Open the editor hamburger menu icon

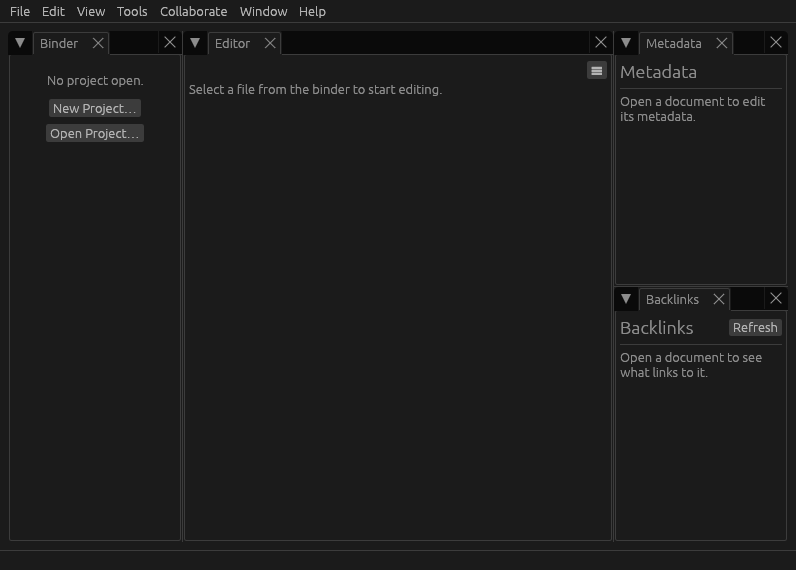[596, 71]
